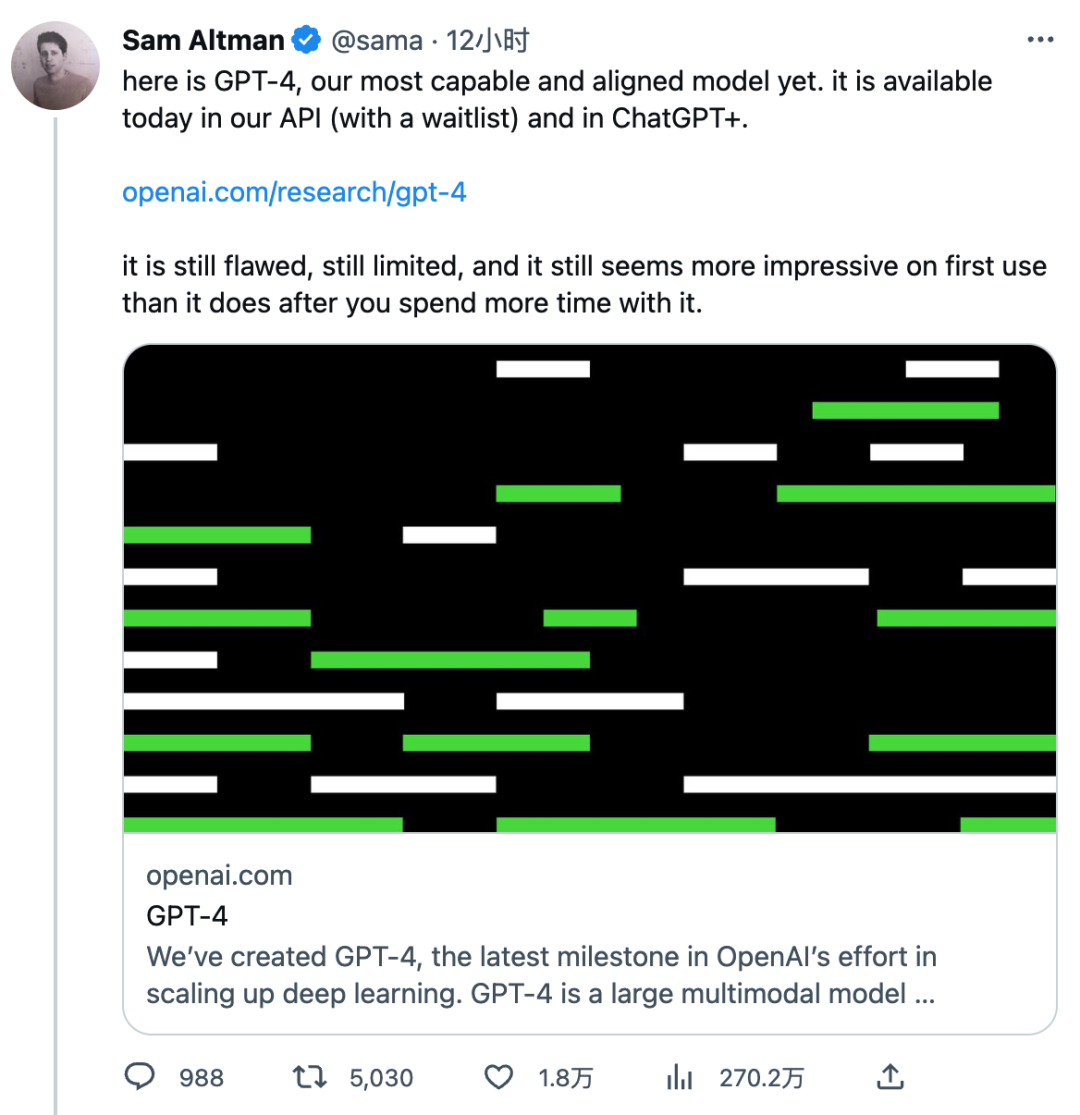Click the retweet icon below the tweet
Viewport: 1080px width, 1115px height.
(x=310, y=1077)
